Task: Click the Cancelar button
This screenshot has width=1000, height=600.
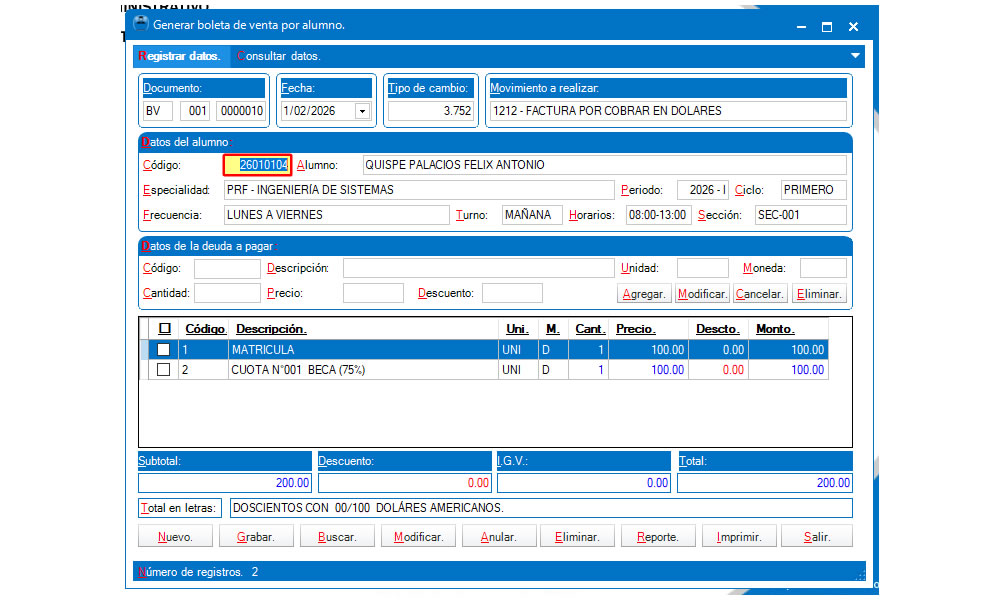Action: tap(759, 294)
